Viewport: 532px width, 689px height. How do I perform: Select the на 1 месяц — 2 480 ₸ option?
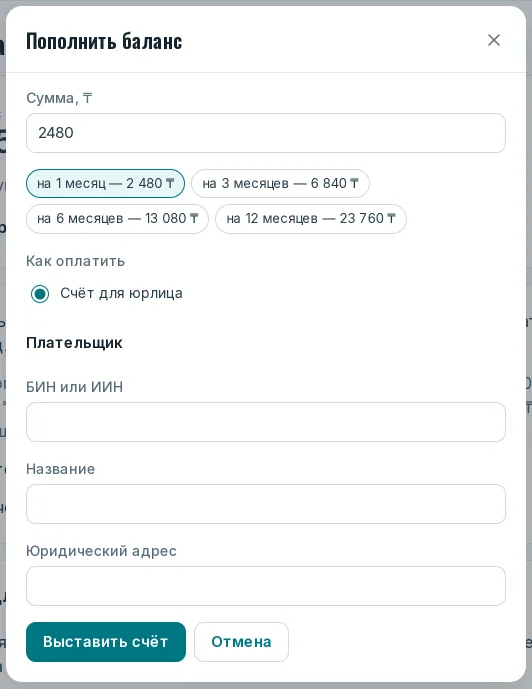105,183
